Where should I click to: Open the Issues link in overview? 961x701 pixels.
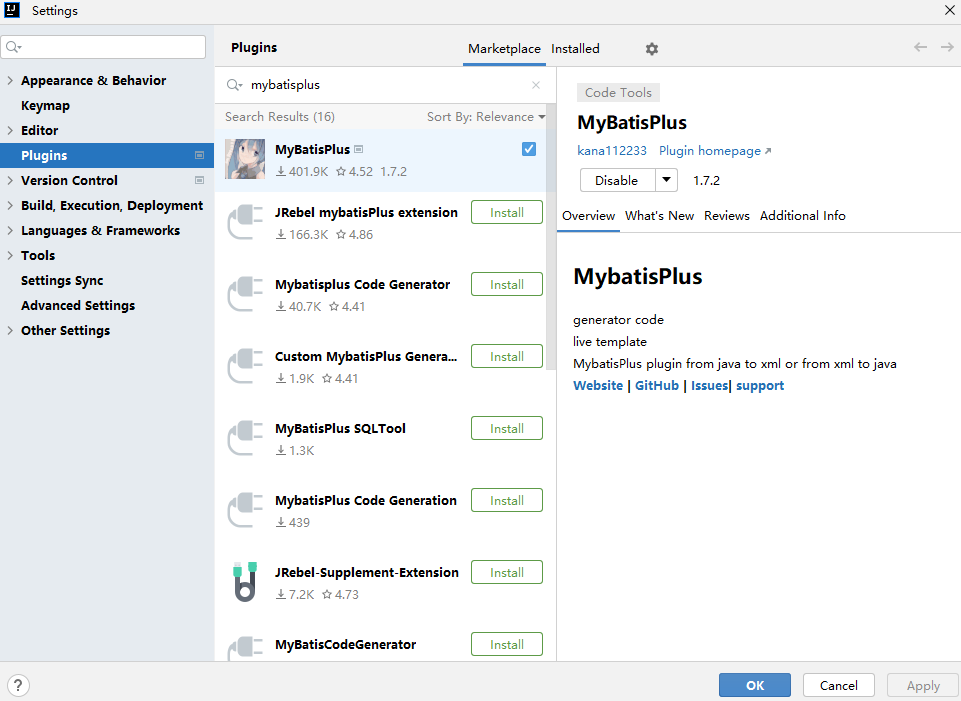709,385
